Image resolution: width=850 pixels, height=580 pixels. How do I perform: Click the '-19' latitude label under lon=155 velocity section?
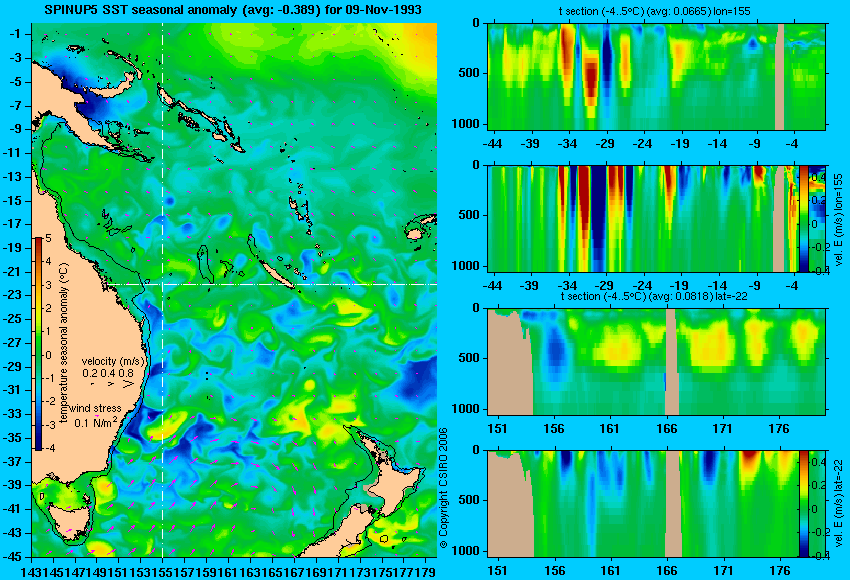[x=680, y=285]
